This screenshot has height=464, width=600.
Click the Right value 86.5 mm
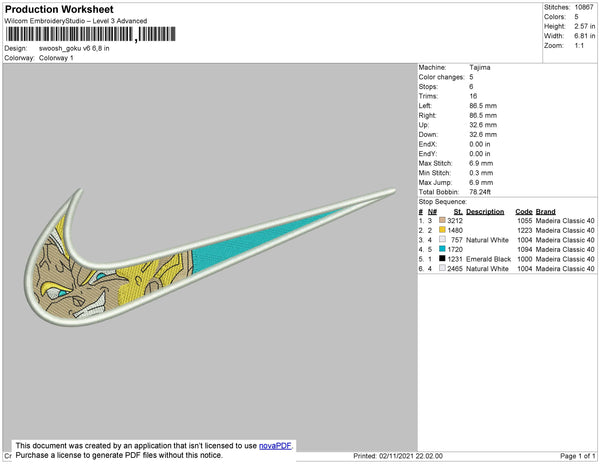click(483, 115)
